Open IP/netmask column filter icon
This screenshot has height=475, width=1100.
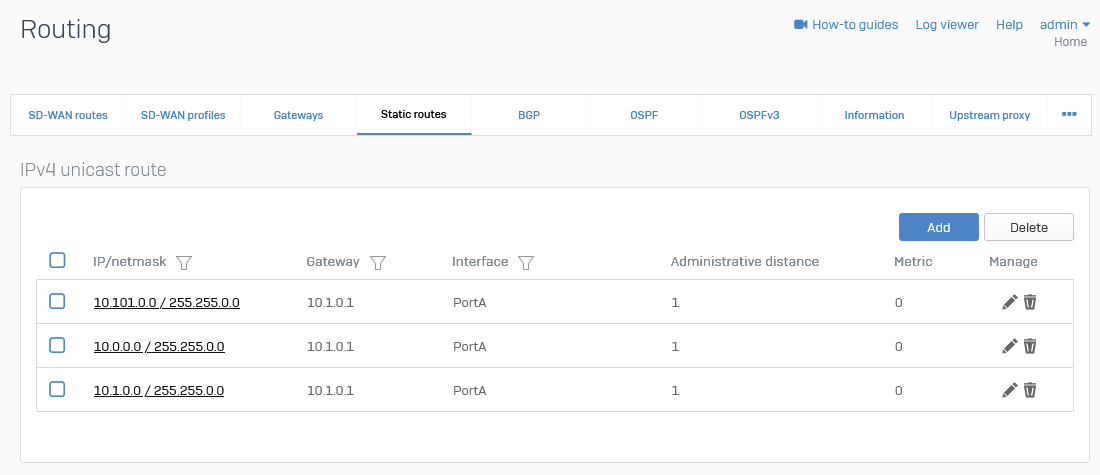[184, 263]
